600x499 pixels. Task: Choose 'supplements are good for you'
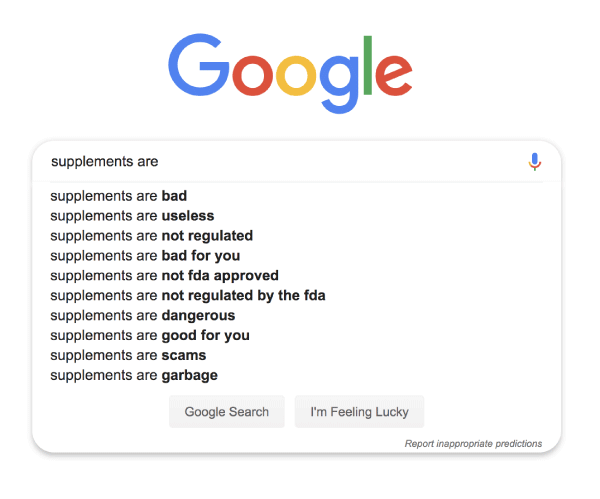coord(150,335)
